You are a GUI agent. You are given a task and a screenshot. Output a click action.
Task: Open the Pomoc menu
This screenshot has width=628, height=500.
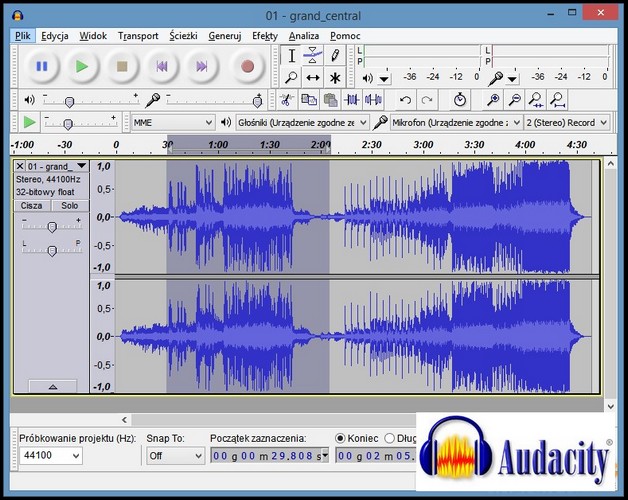(x=345, y=36)
